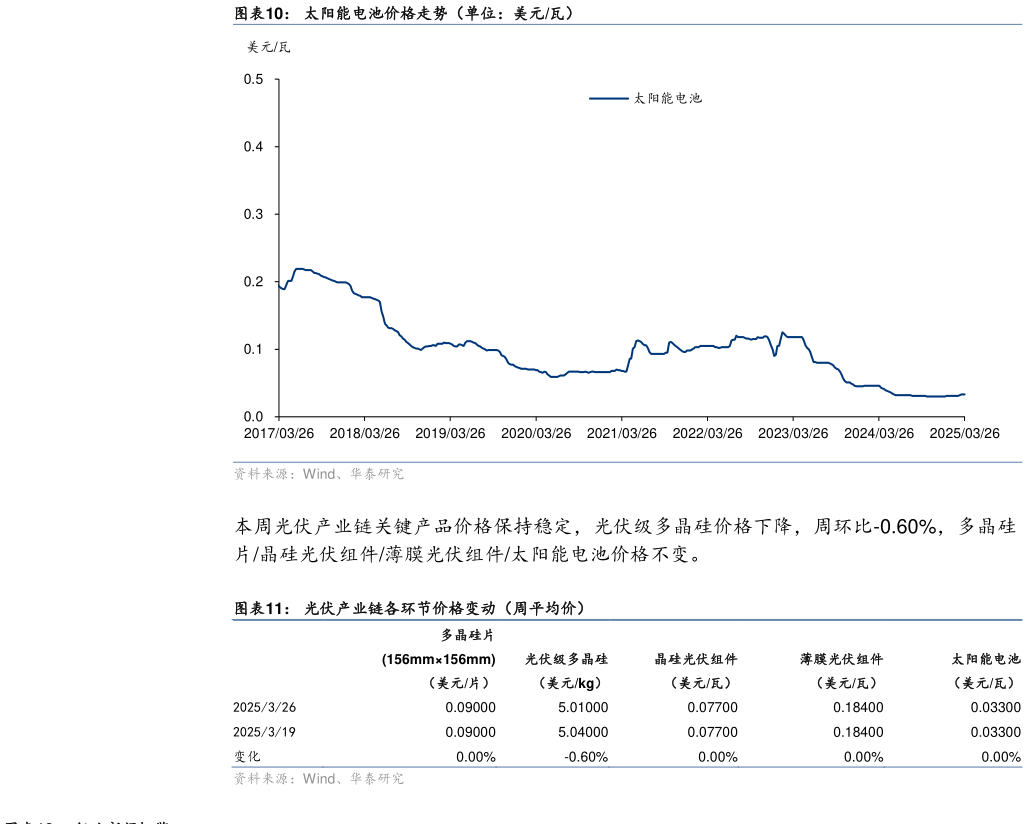Screen dimensions: 1028x829
Task: Select the 2021/03/26 date label
Action: pyautogui.click(x=622, y=433)
